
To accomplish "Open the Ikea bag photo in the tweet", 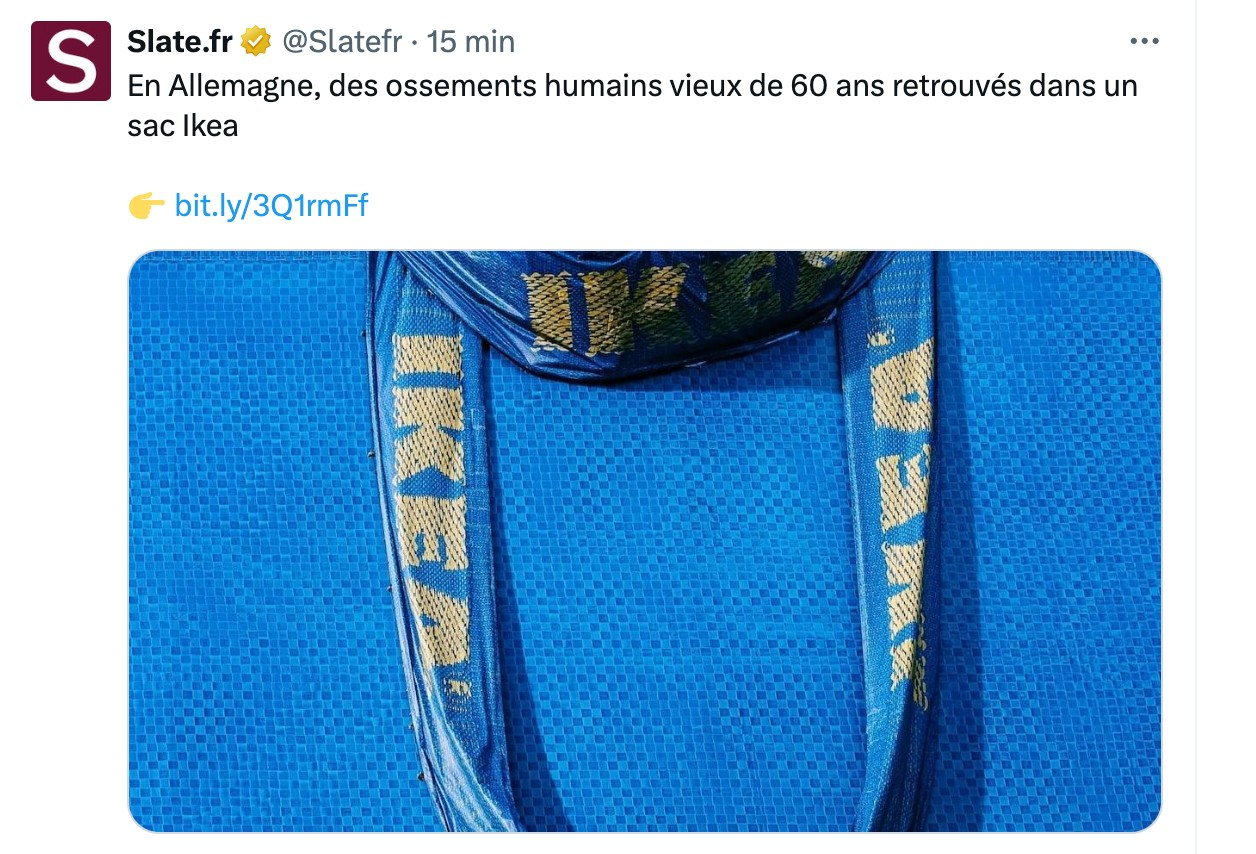I will pyautogui.click(x=645, y=541).
